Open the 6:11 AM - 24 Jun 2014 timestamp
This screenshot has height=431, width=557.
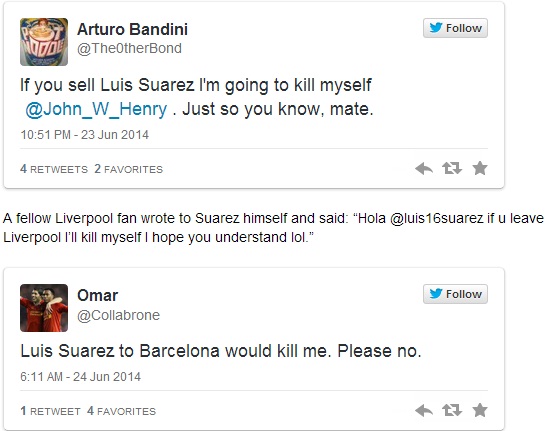[81, 377]
